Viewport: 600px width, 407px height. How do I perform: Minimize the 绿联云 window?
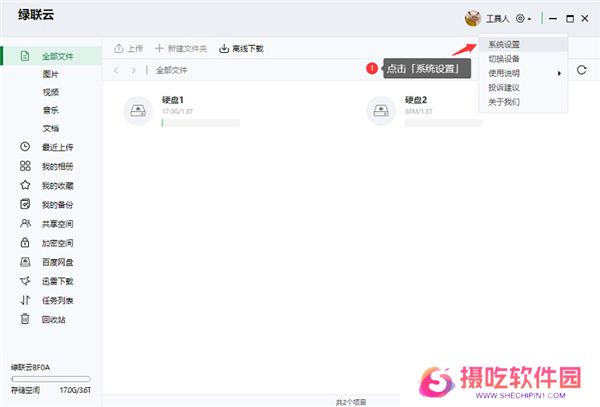pos(553,18)
